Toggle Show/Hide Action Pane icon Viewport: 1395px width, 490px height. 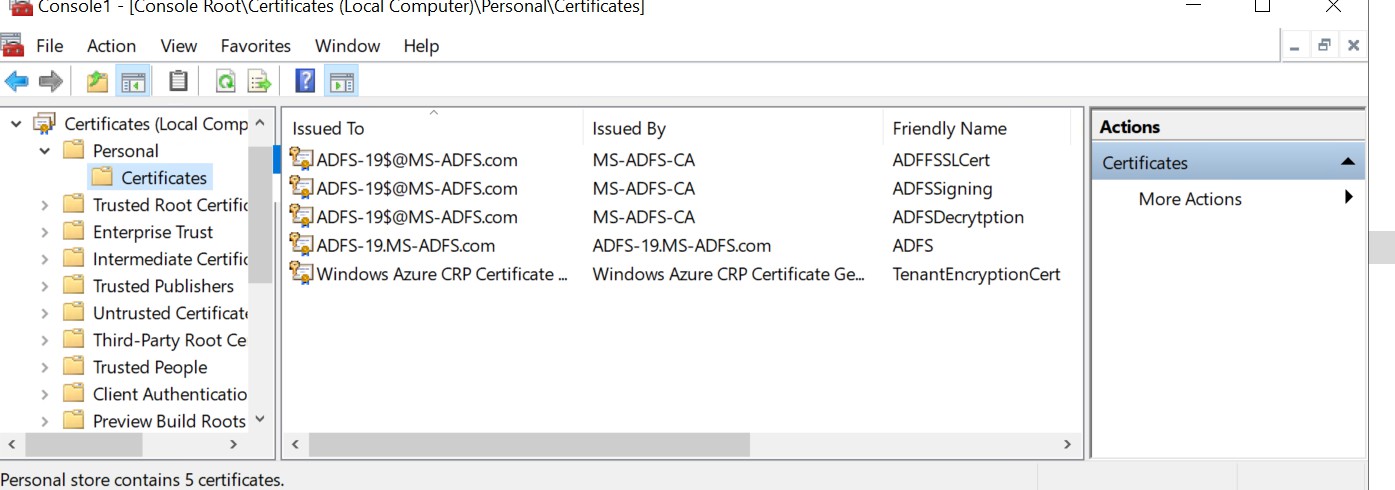coord(341,81)
